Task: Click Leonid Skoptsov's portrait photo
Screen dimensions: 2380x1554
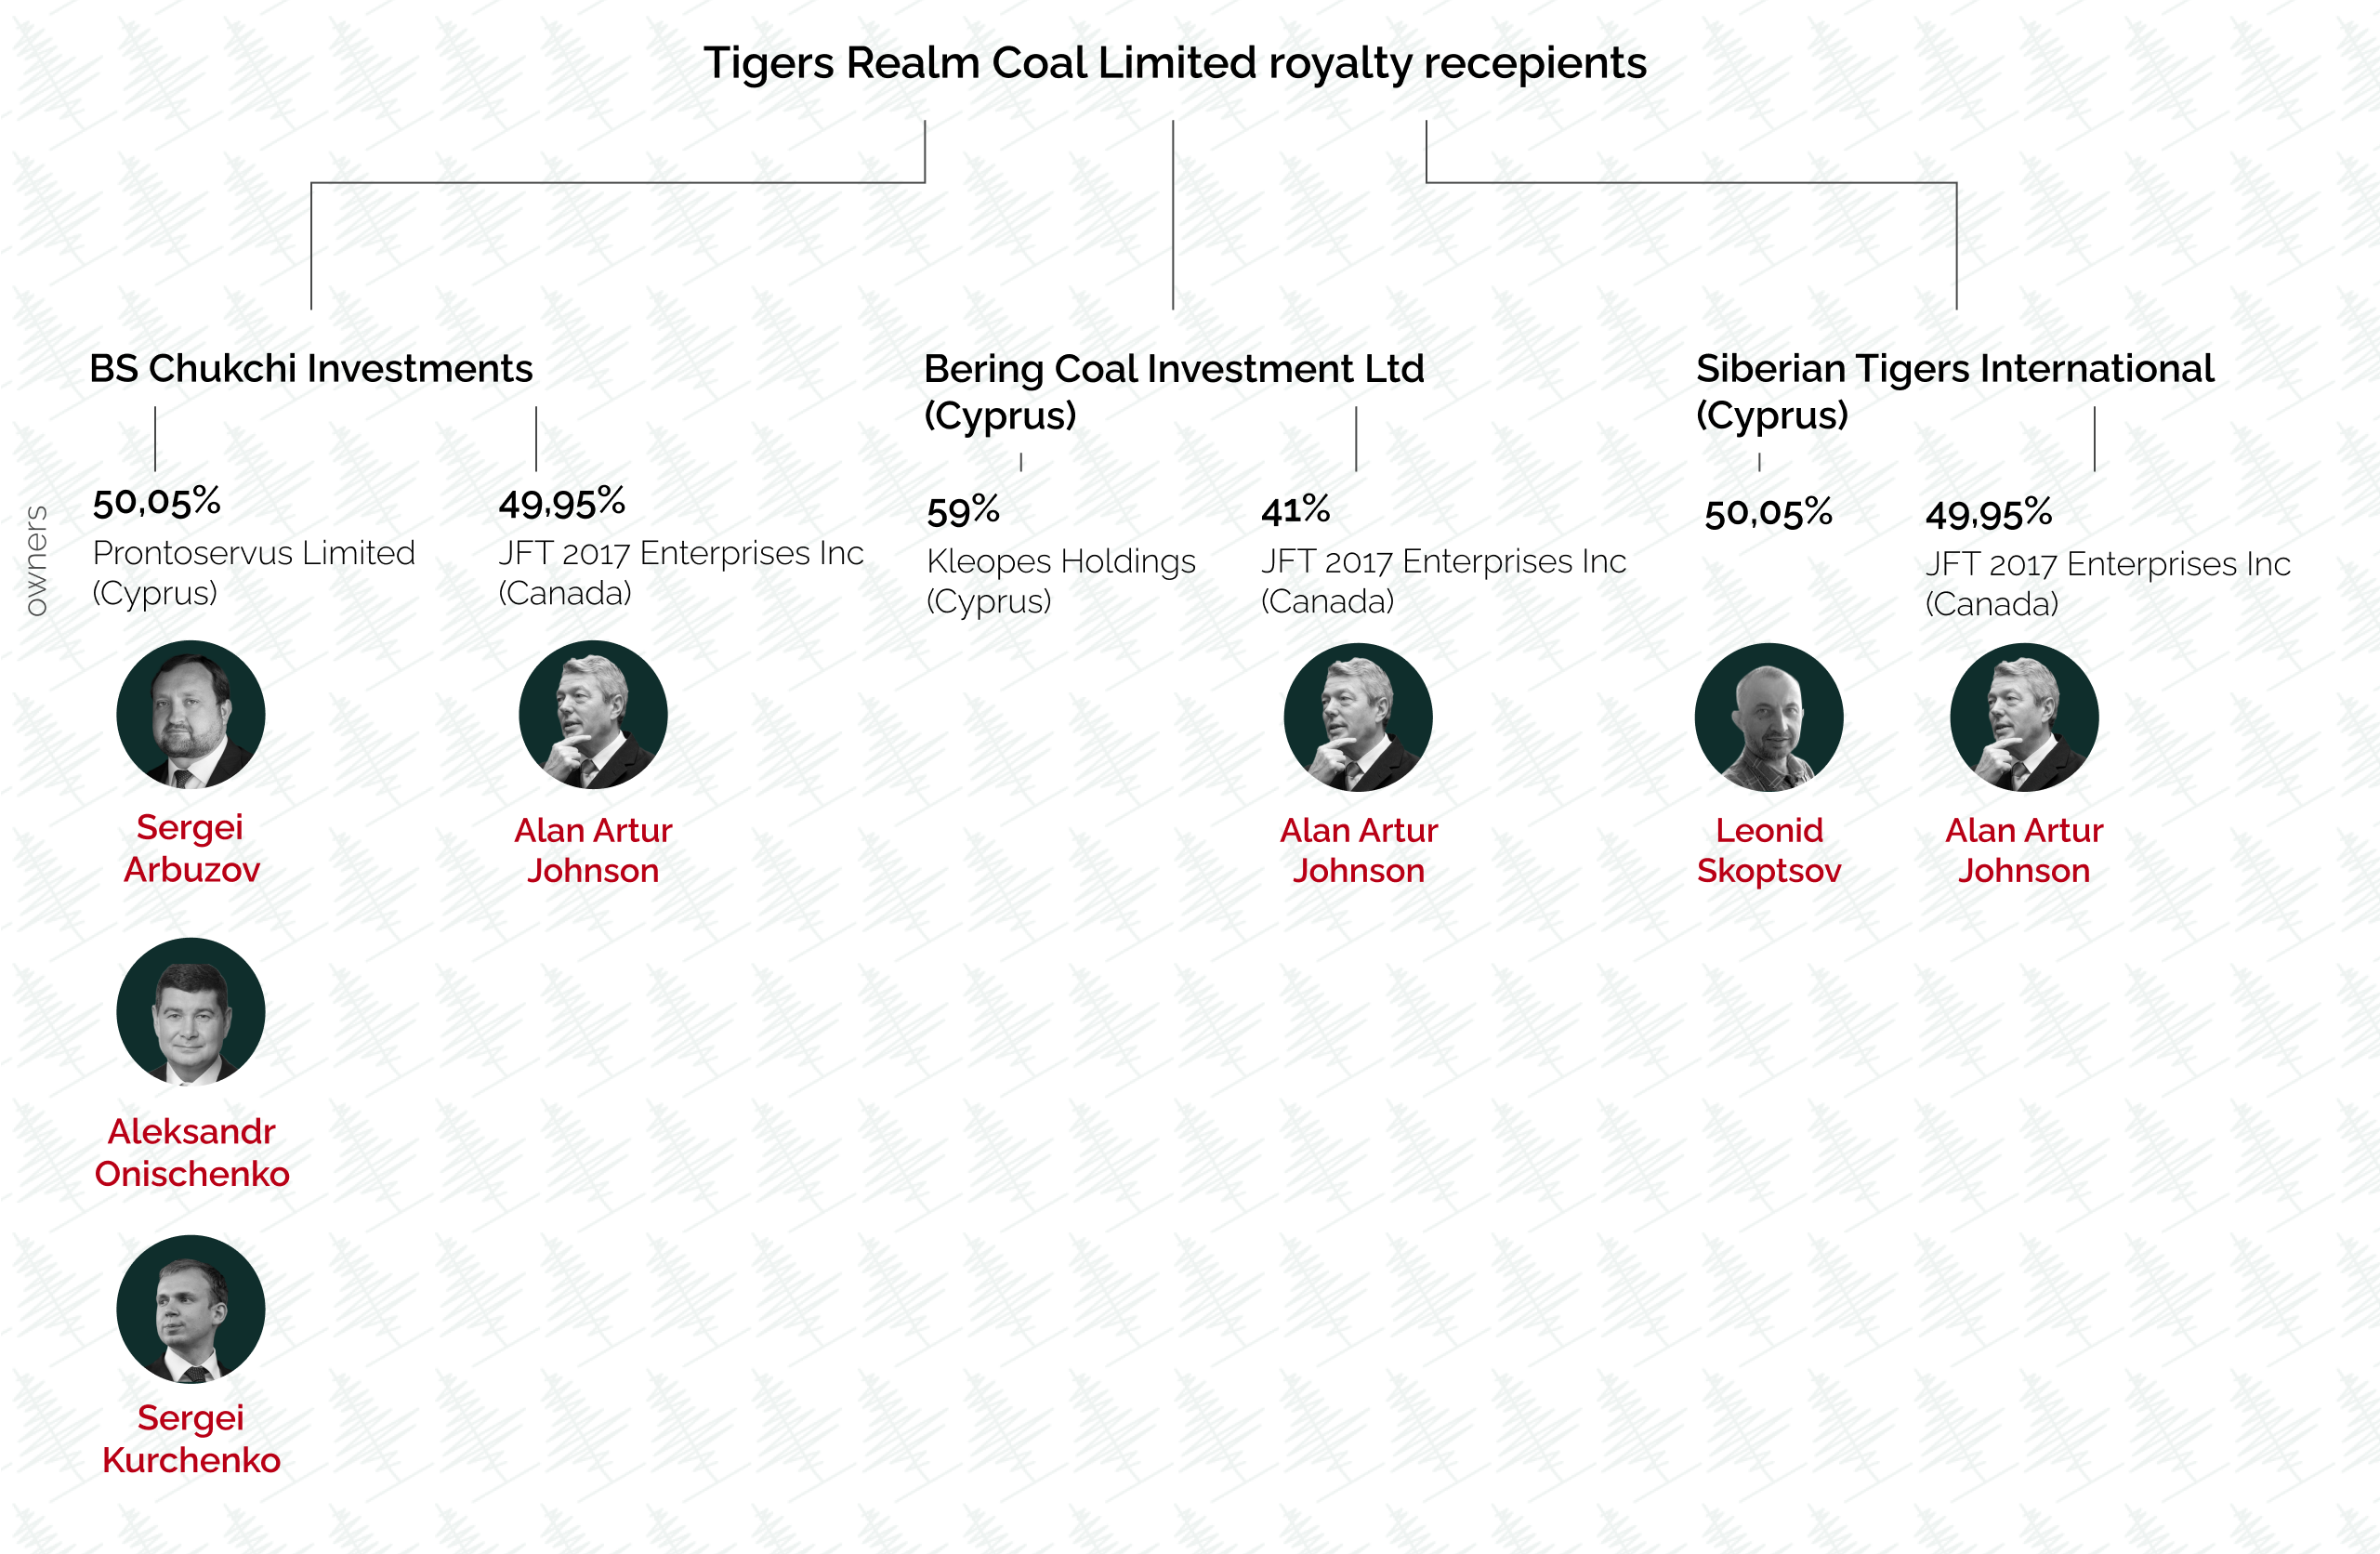Action: coord(1769,717)
